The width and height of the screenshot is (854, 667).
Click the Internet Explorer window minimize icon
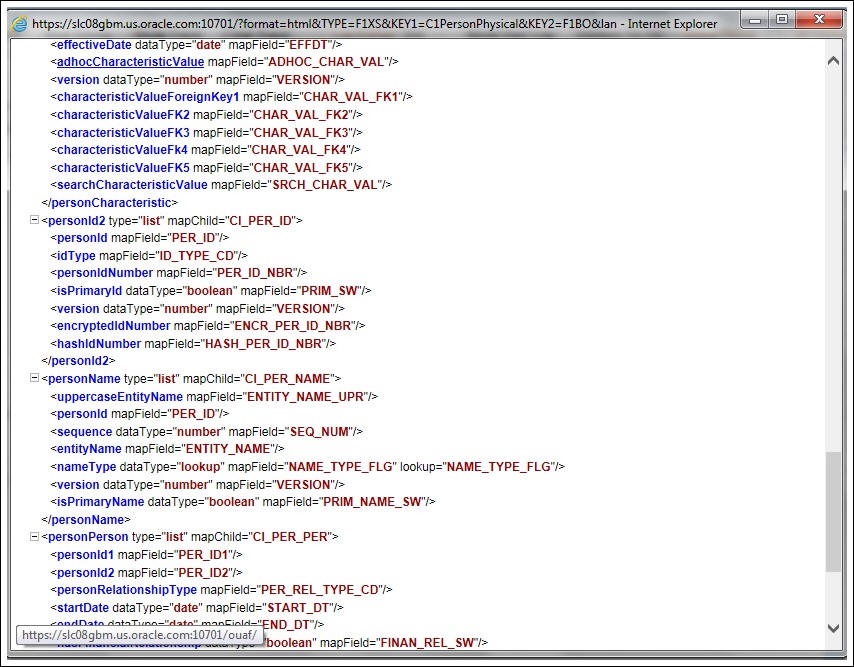click(755, 19)
